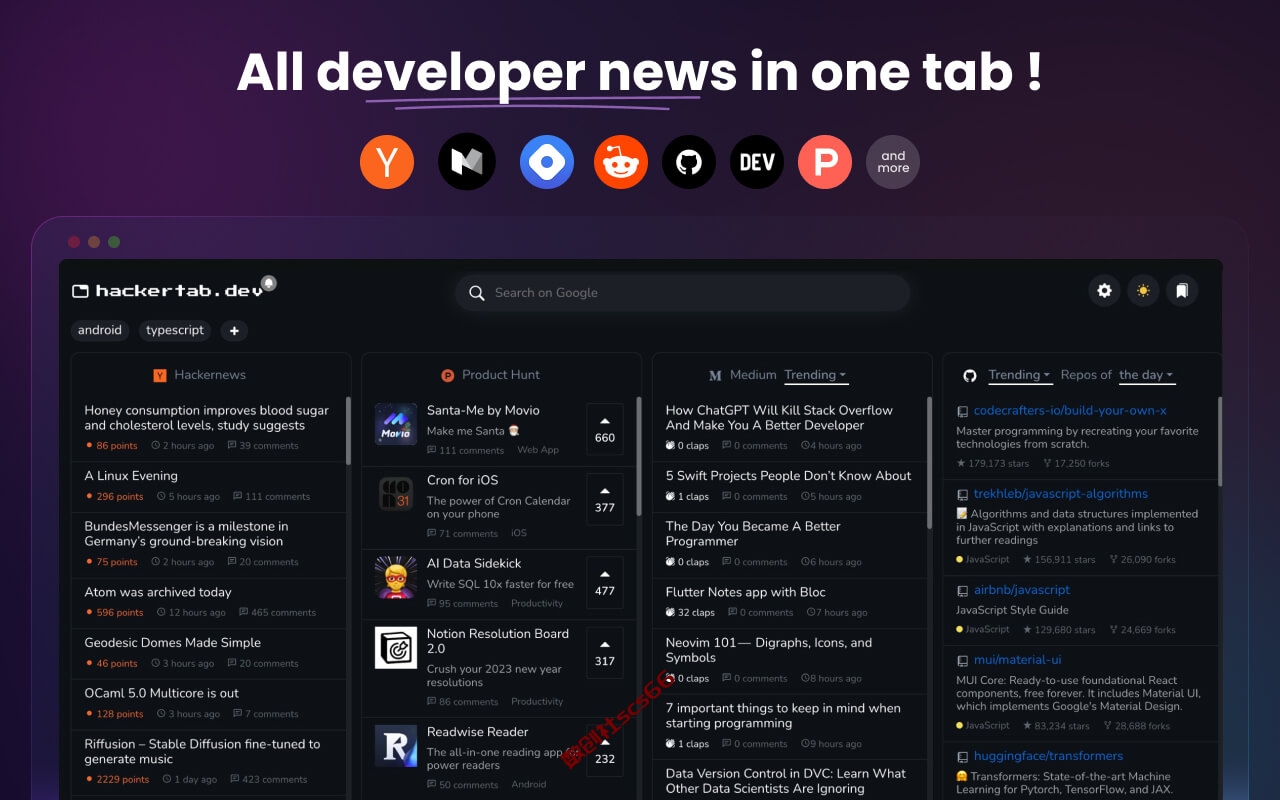
Task: Open airbnb/javascript repo
Action: pos(1022,590)
